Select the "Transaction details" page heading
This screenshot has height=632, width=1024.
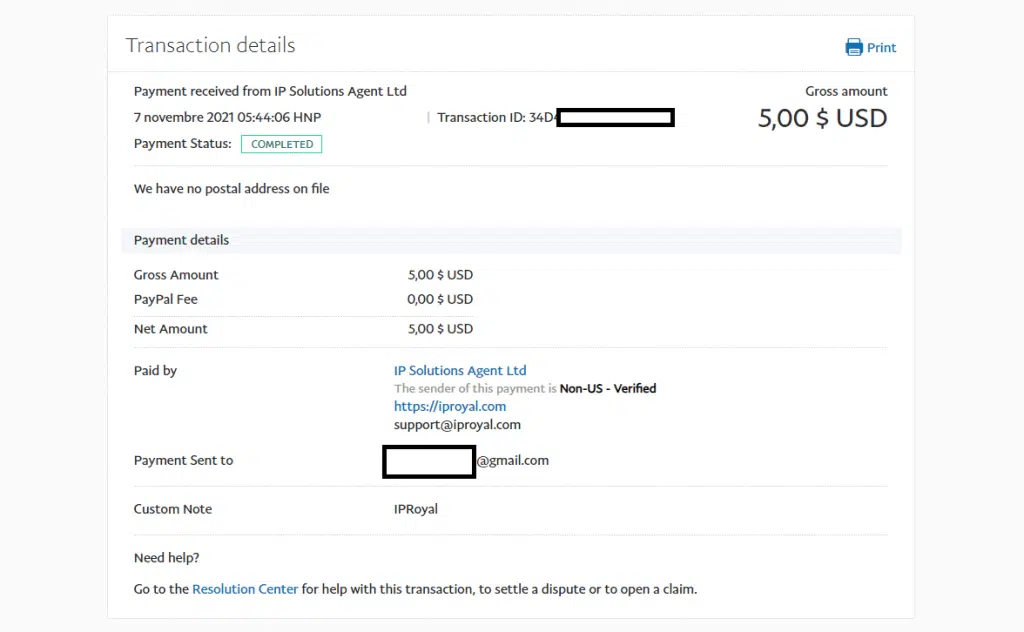coord(210,45)
